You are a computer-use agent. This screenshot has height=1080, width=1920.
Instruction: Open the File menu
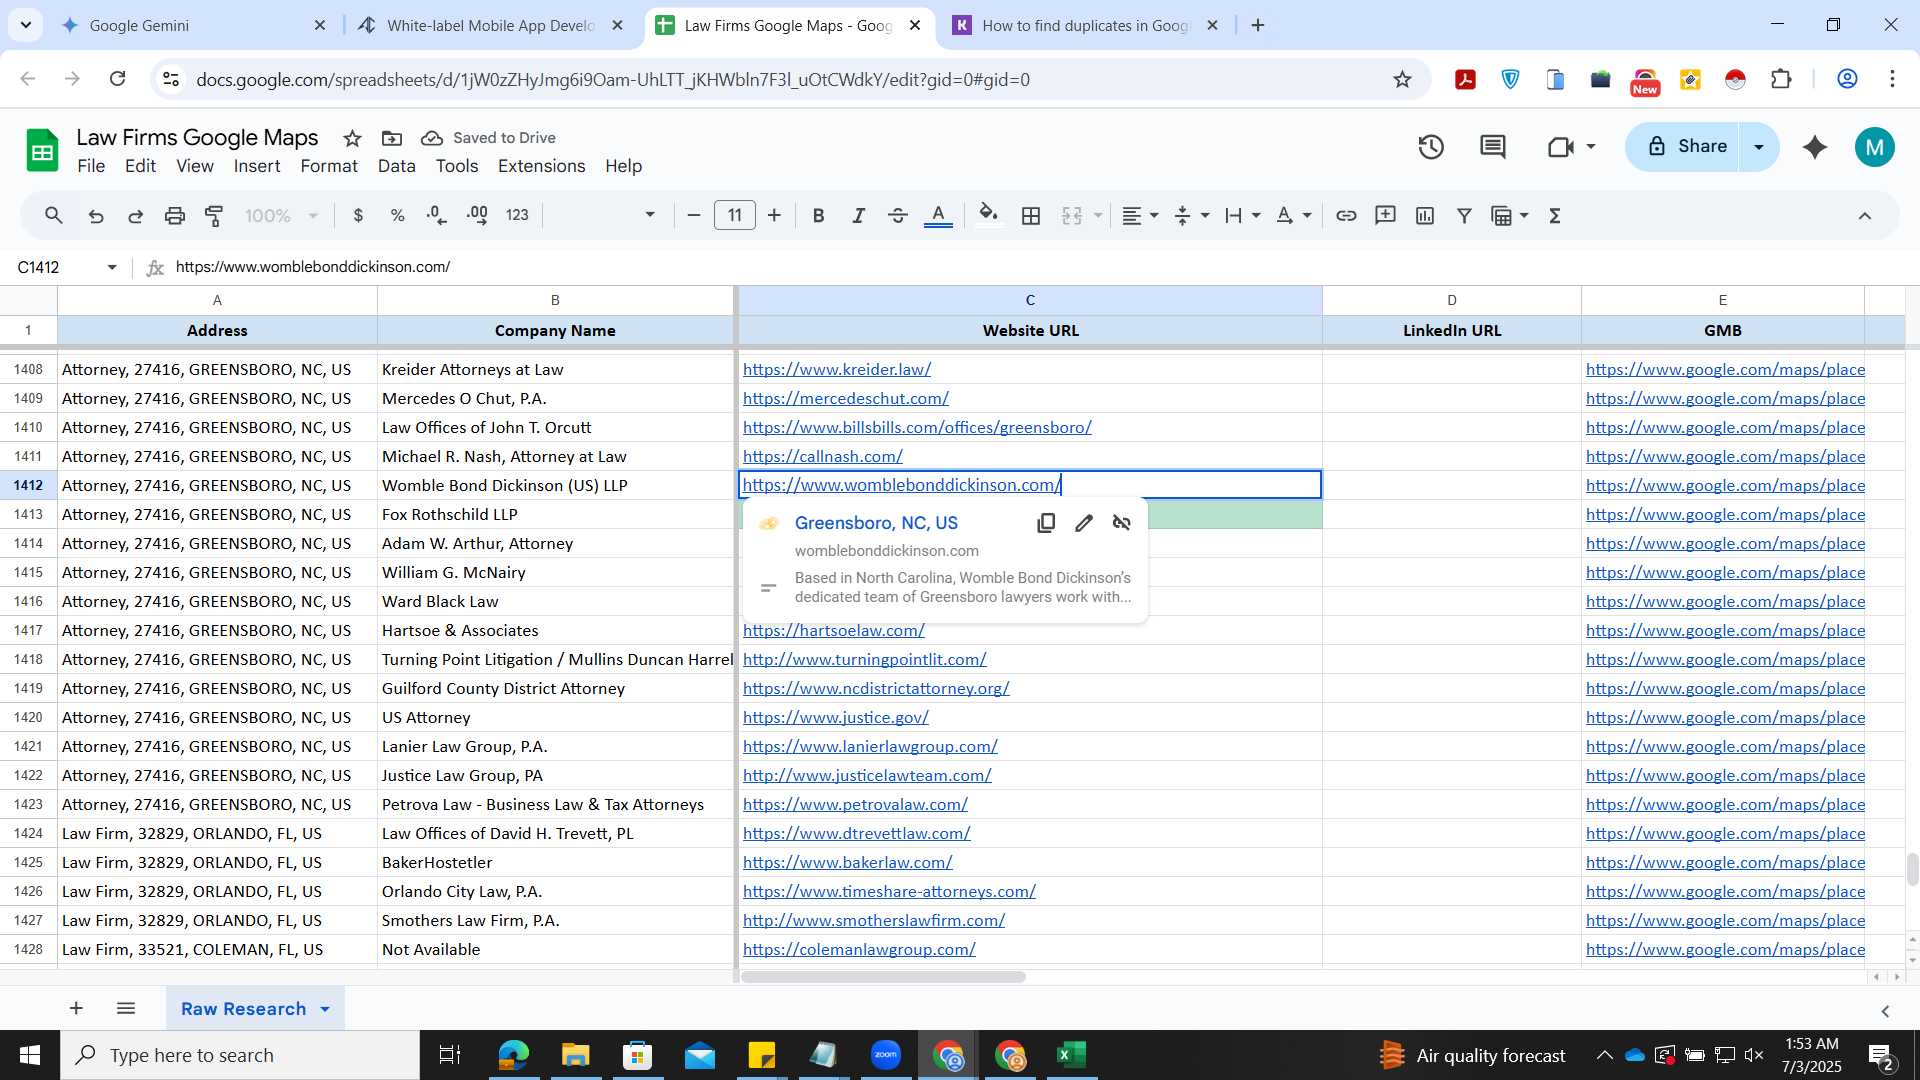pyautogui.click(x=91, y=166)
